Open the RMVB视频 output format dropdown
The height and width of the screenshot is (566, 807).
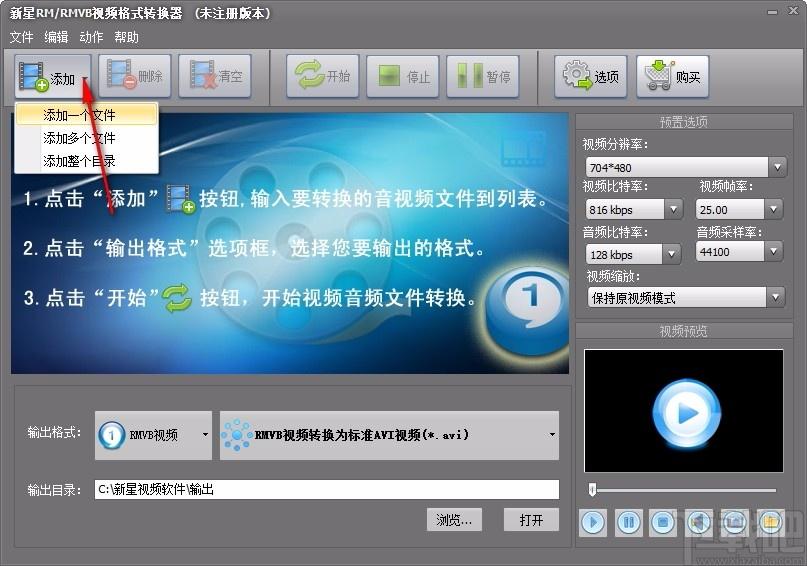[x=153, y=435]
